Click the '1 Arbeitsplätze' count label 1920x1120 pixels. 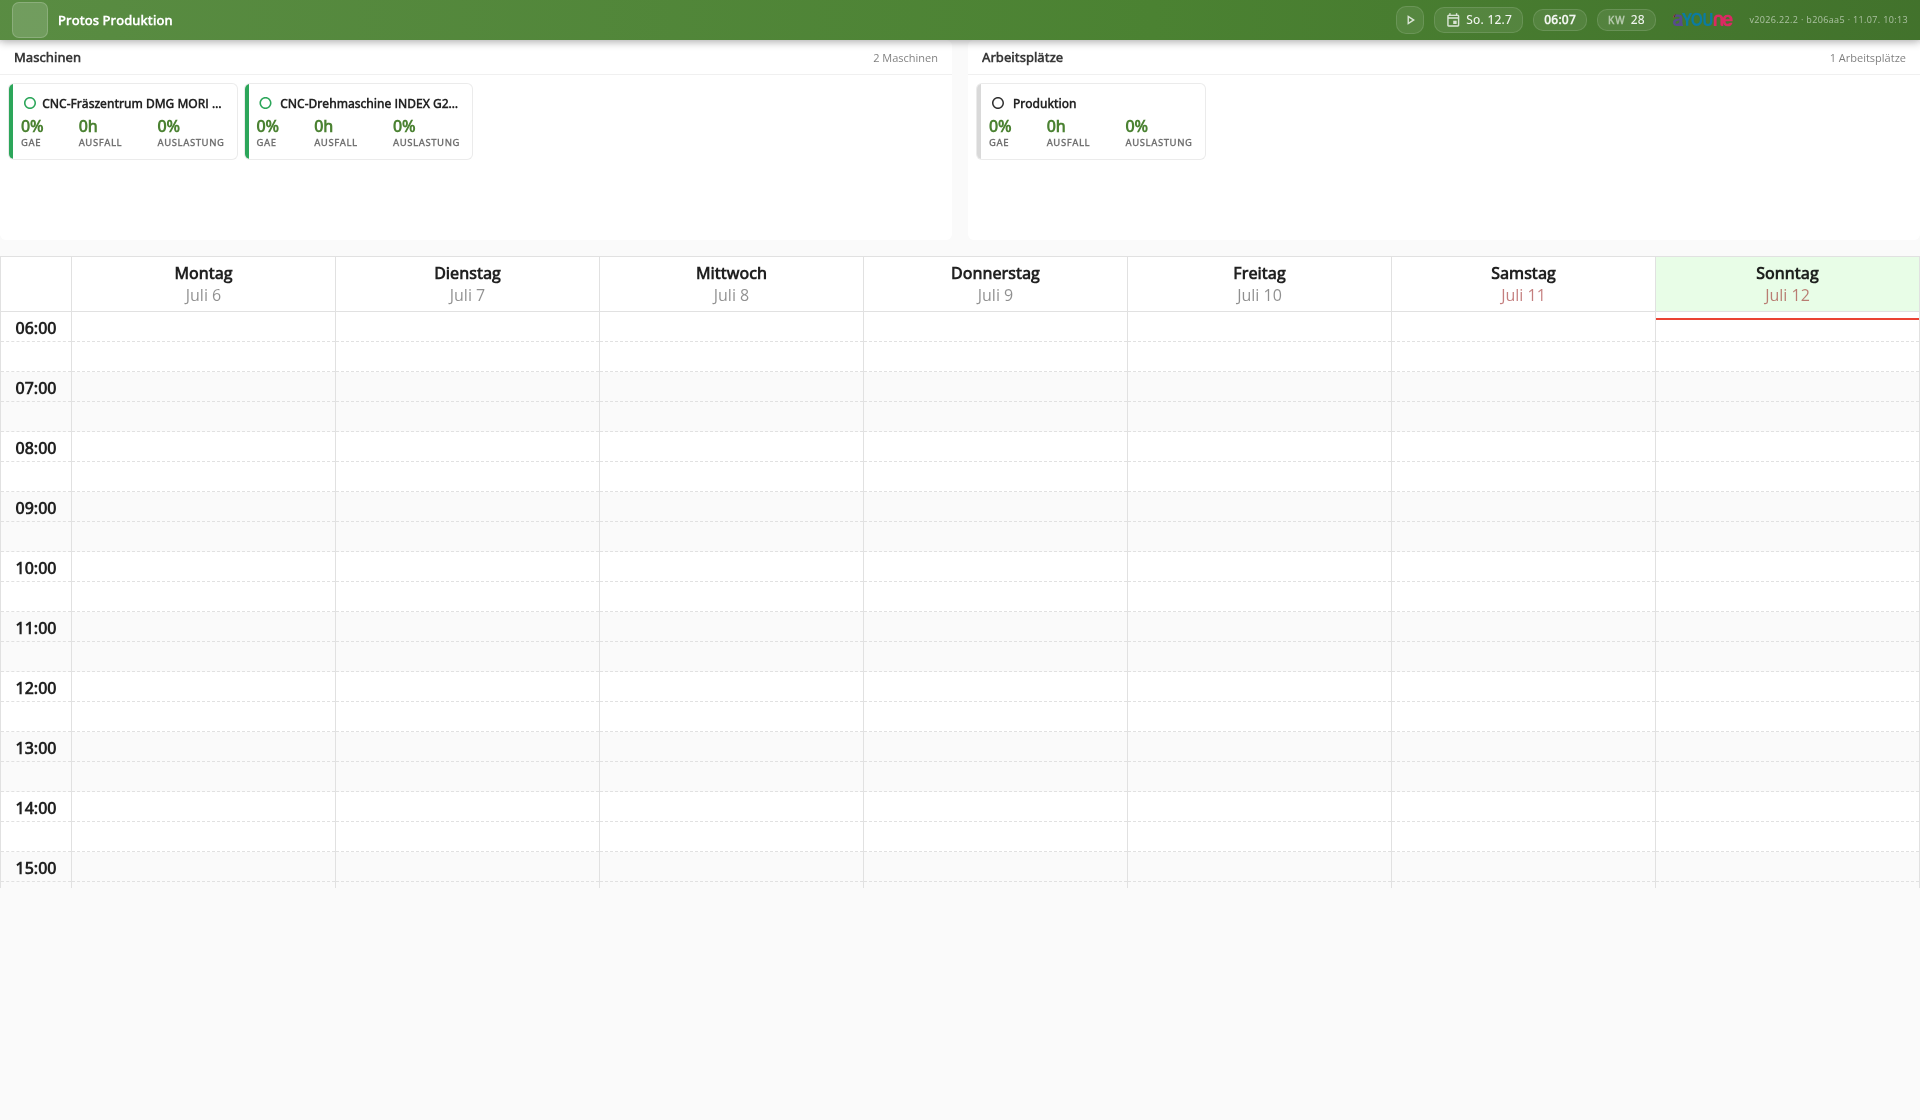1867,58
